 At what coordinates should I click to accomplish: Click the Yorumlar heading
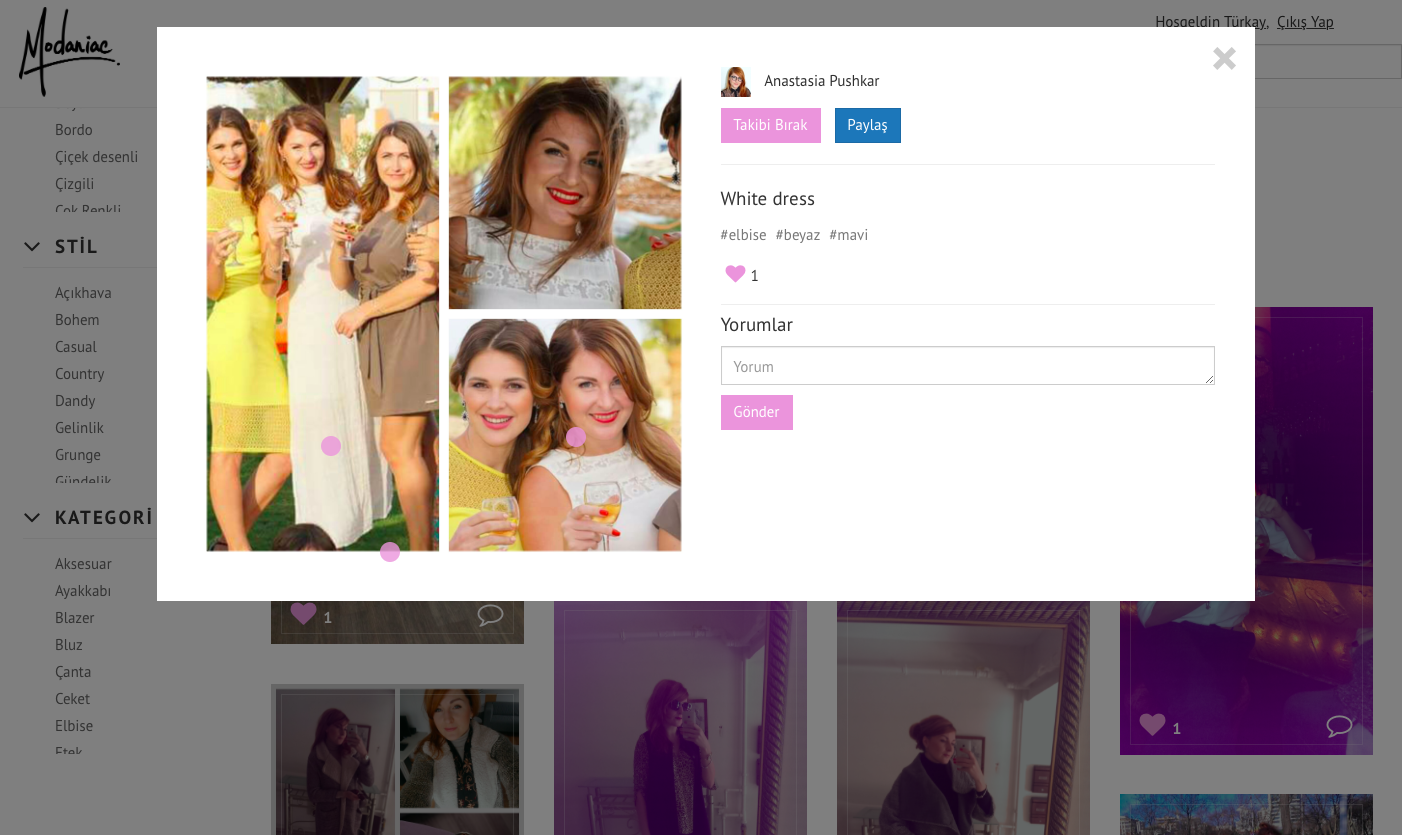coord(757,325)
